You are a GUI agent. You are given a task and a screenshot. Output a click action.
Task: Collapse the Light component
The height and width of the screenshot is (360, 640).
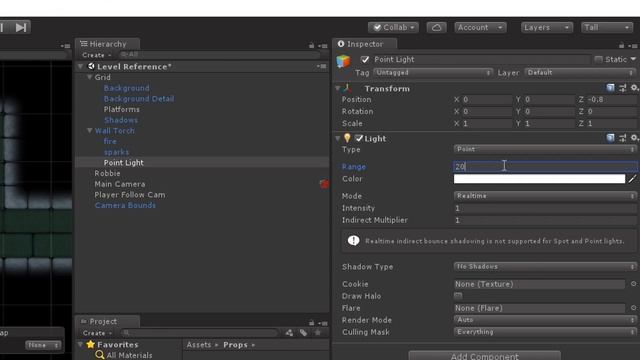[x=338, y=138]
